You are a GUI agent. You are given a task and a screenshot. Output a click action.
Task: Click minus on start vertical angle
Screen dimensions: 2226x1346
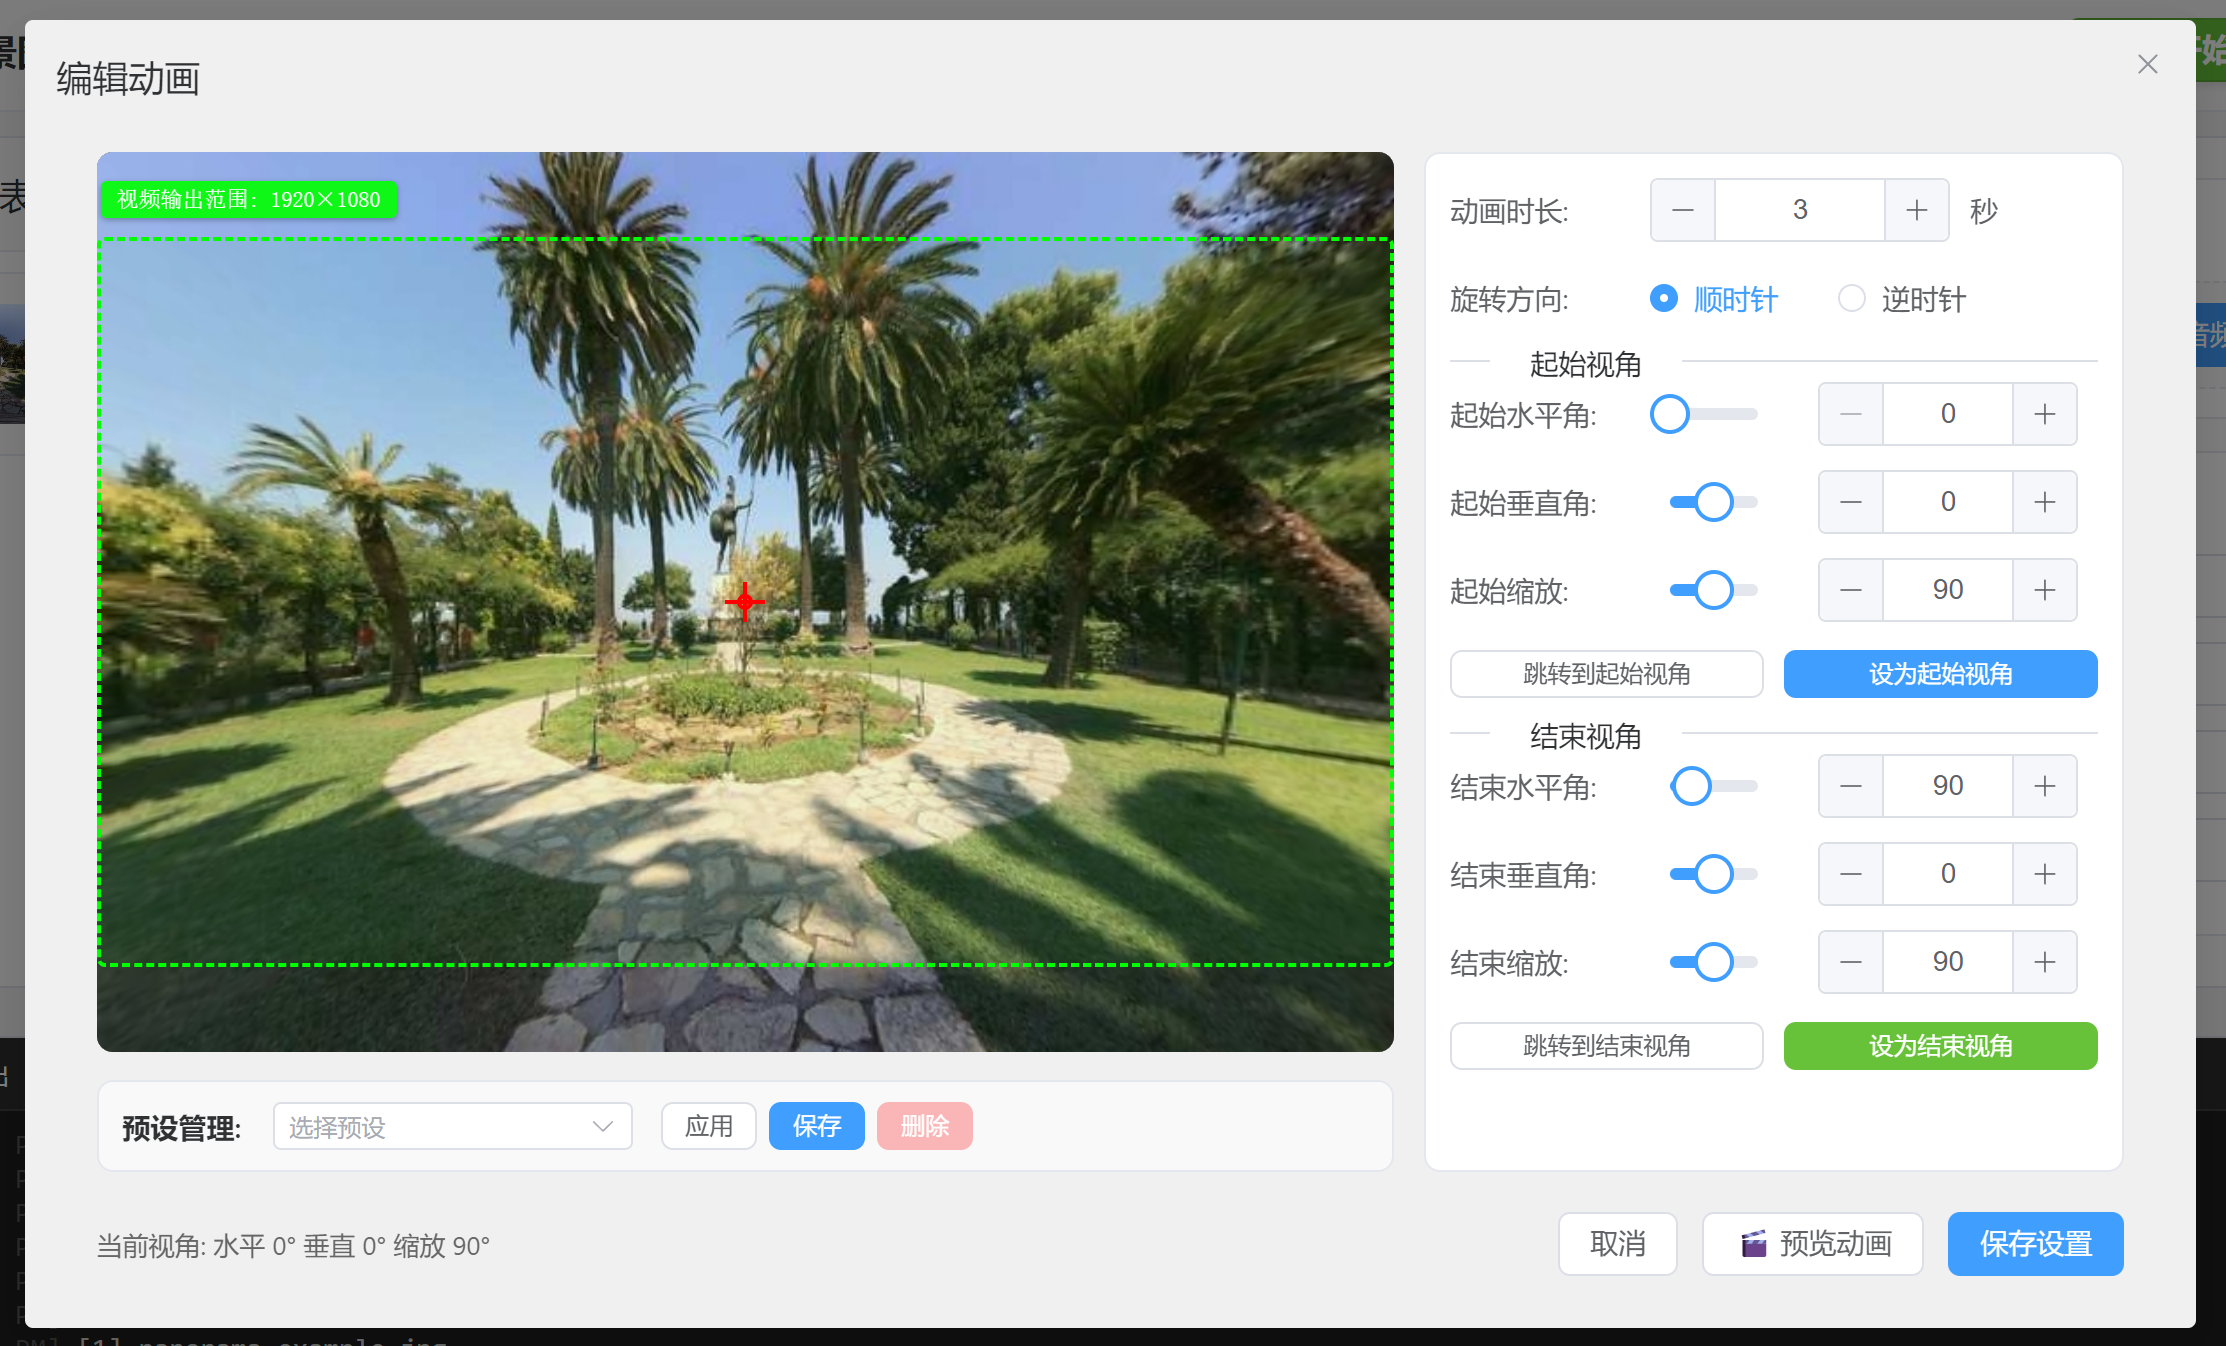pos(1850,502)
